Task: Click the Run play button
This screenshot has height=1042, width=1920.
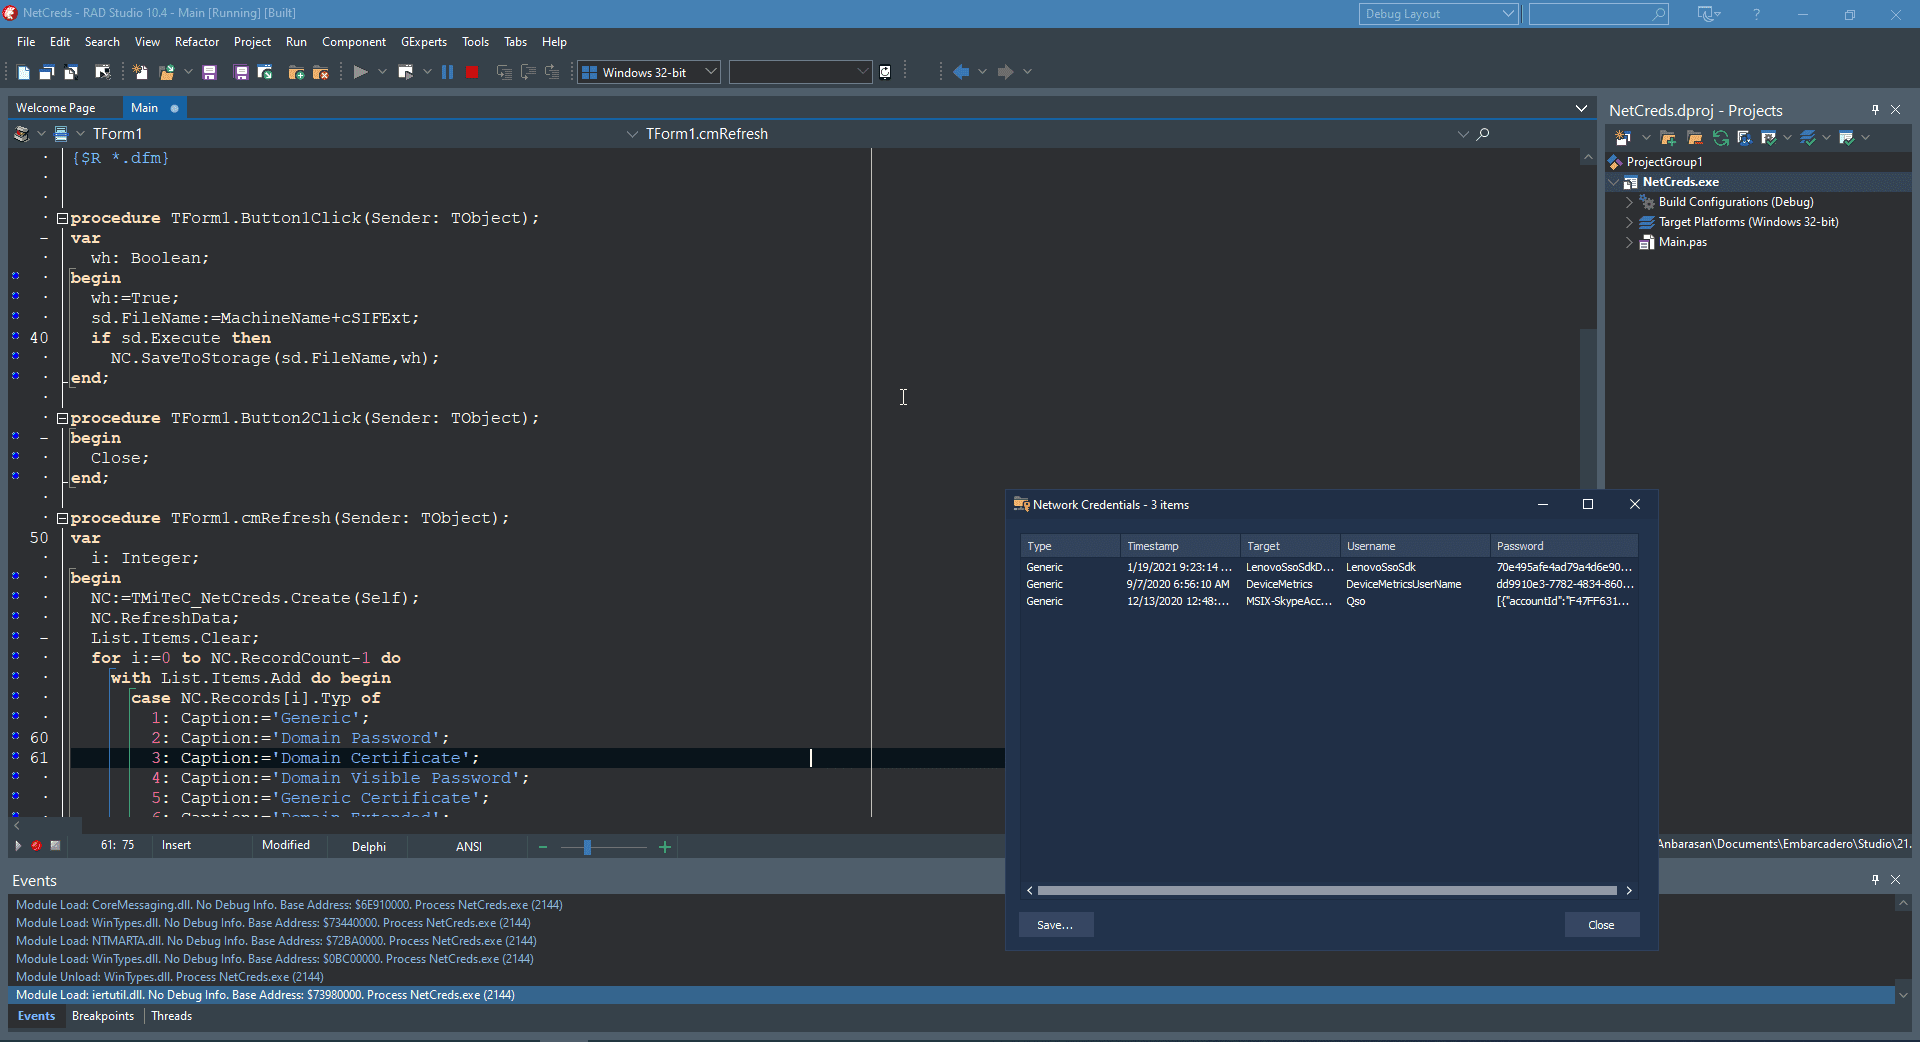Action: [360, 72]
